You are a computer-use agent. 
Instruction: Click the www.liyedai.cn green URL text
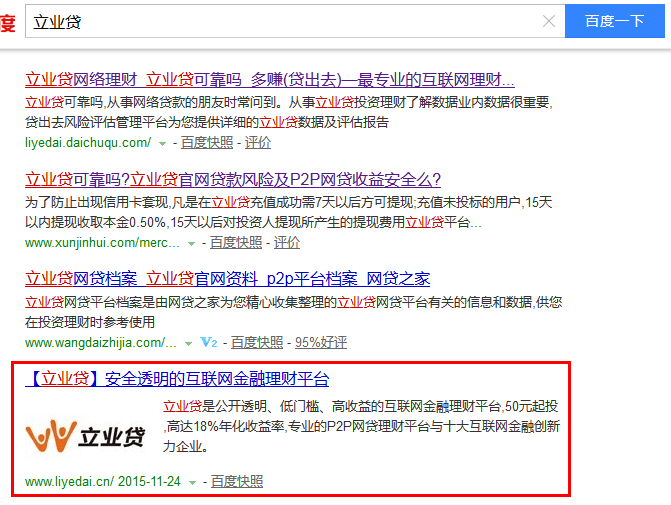click(x=69, y=481)
